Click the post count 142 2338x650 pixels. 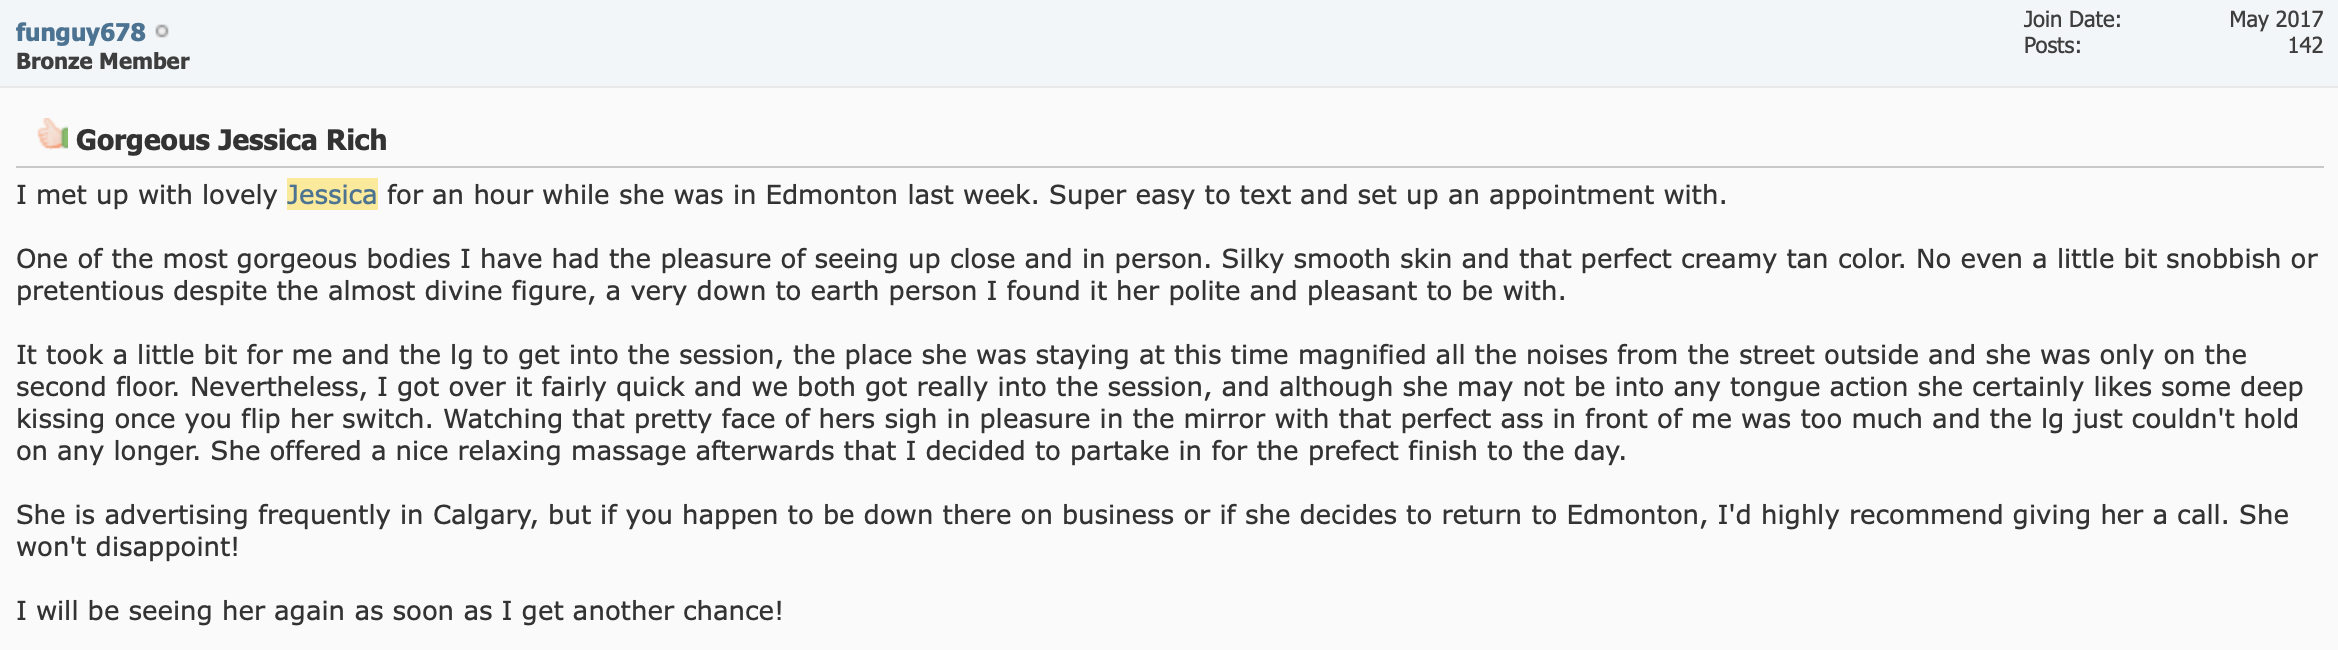(x=2305, y=45)
